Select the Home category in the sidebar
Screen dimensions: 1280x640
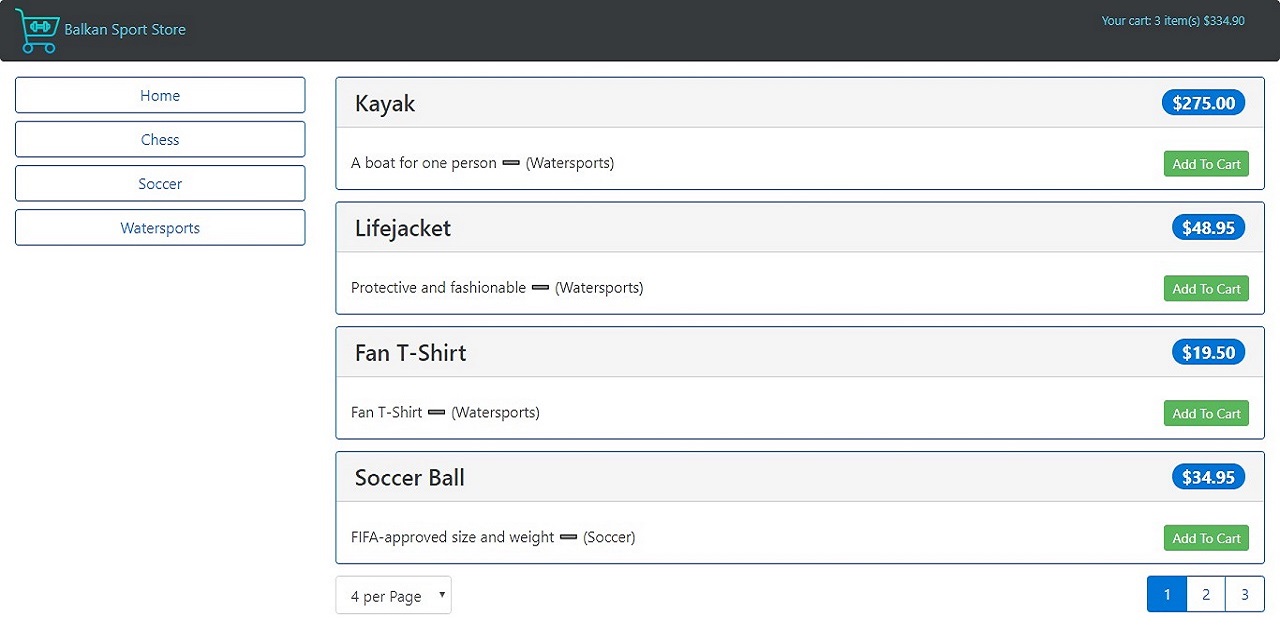160,95
